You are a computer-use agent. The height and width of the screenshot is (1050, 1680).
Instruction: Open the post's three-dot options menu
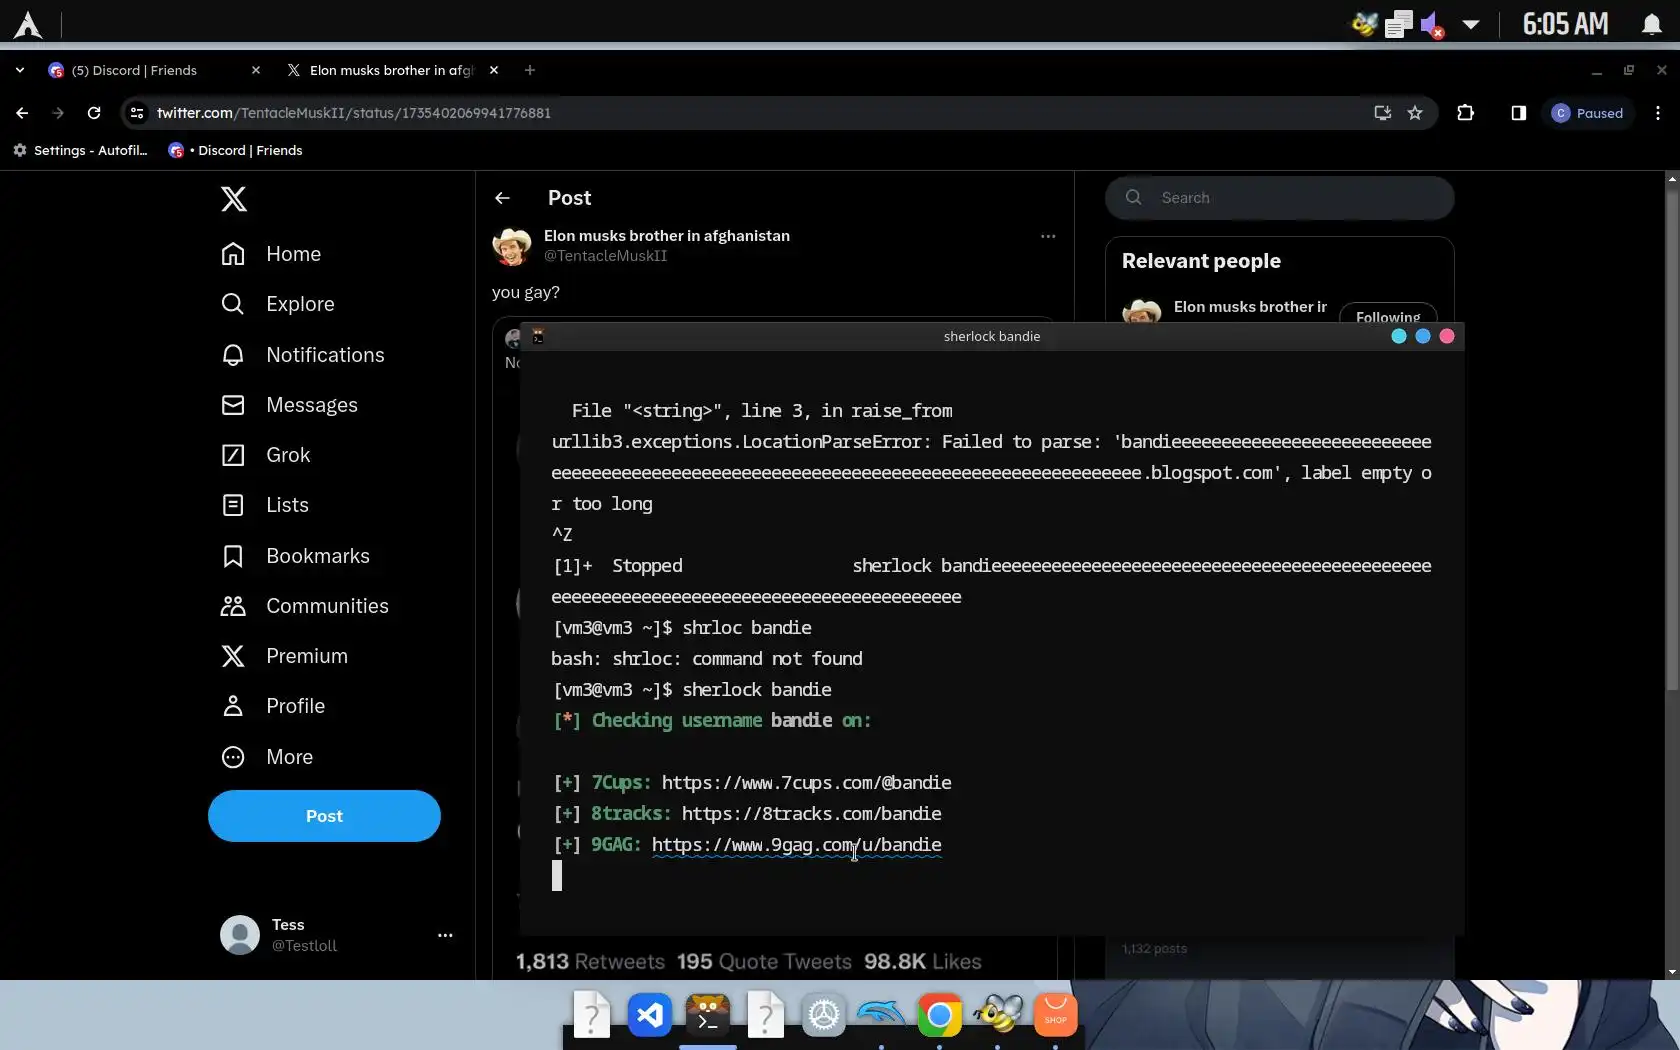(1048, 237)
